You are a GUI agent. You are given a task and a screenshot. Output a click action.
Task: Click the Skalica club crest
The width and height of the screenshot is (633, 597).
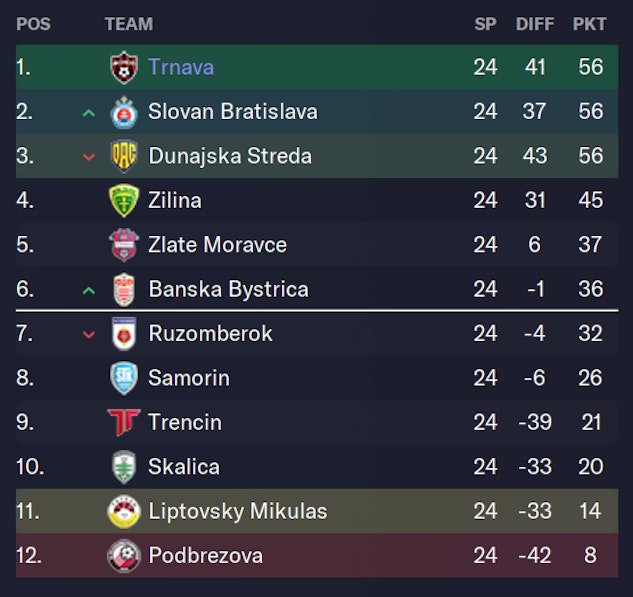(123, 466)
